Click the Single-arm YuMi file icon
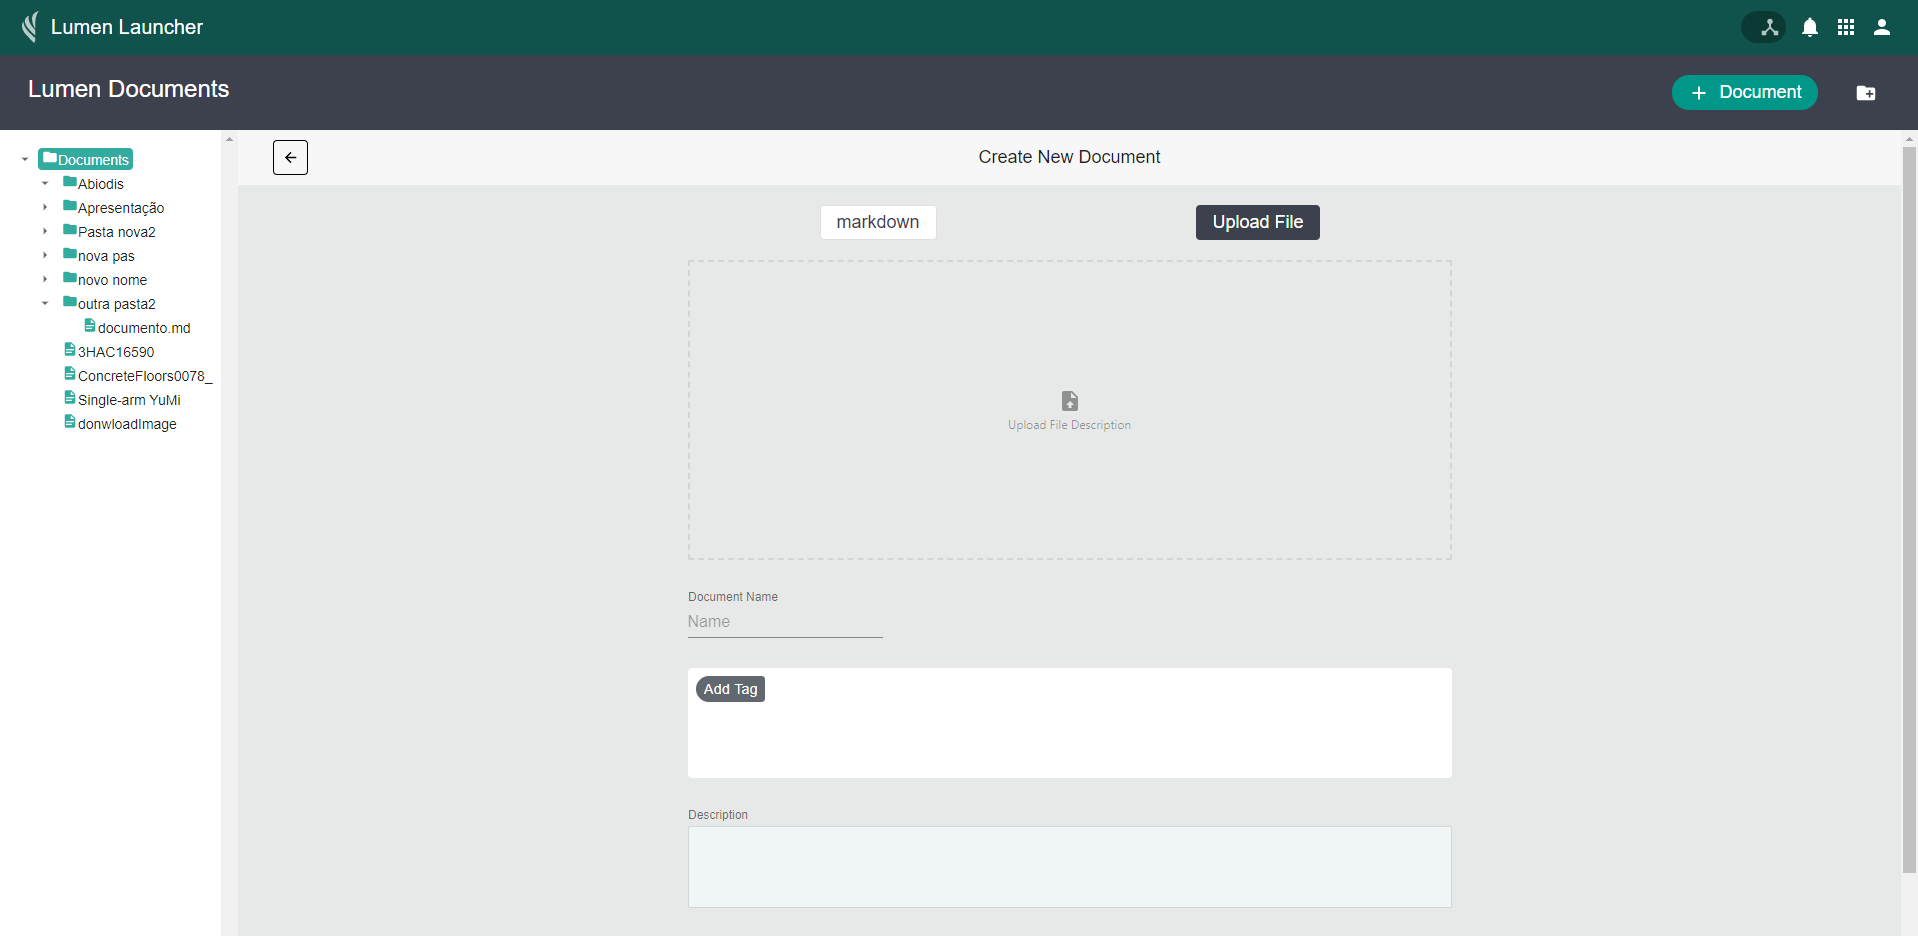The height and width of the screenshot is (936, 1918). [x=70, y=398]
